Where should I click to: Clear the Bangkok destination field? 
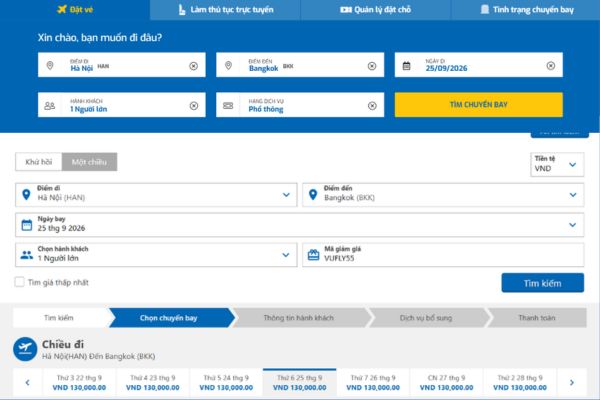click(x=372, y=66)
